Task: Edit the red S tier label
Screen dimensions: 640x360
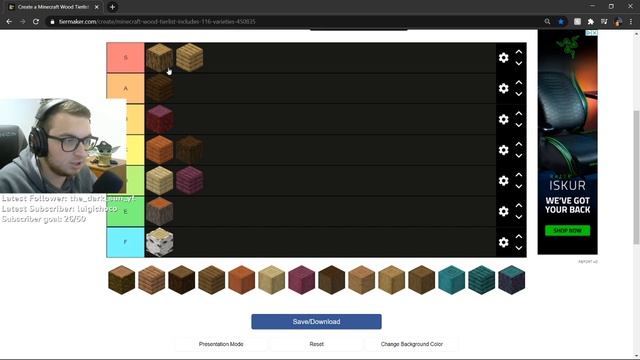Action: (125, 58)
